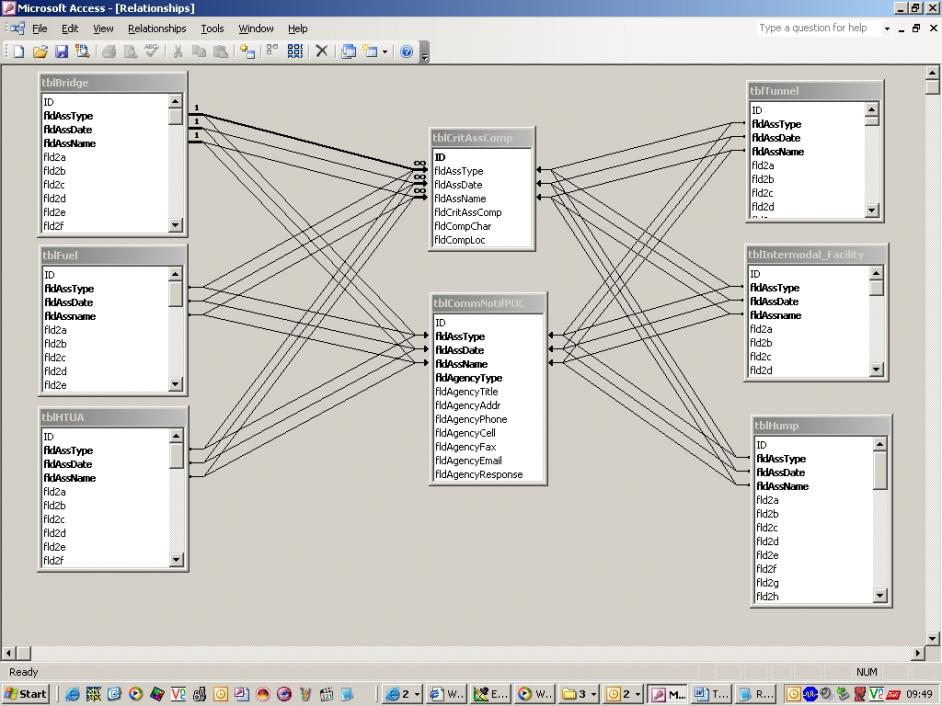Screen dimensions: 942x706
Task: Select fld2h field in tblHump
Action: click(x=767, y=596)
